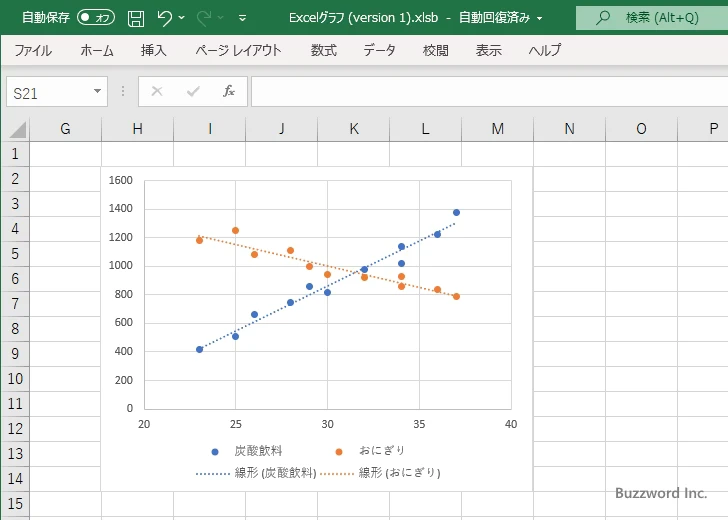
Task: Click the vertical axis label 1600
Action: pos(121,180)
